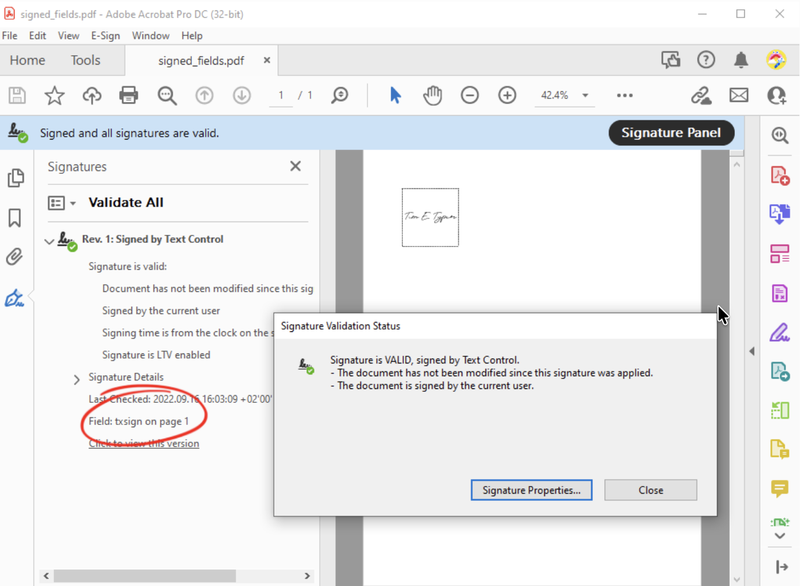Screen dimensions: 800x586
Task: Click the share with others icon
Action: coord(777,95)
